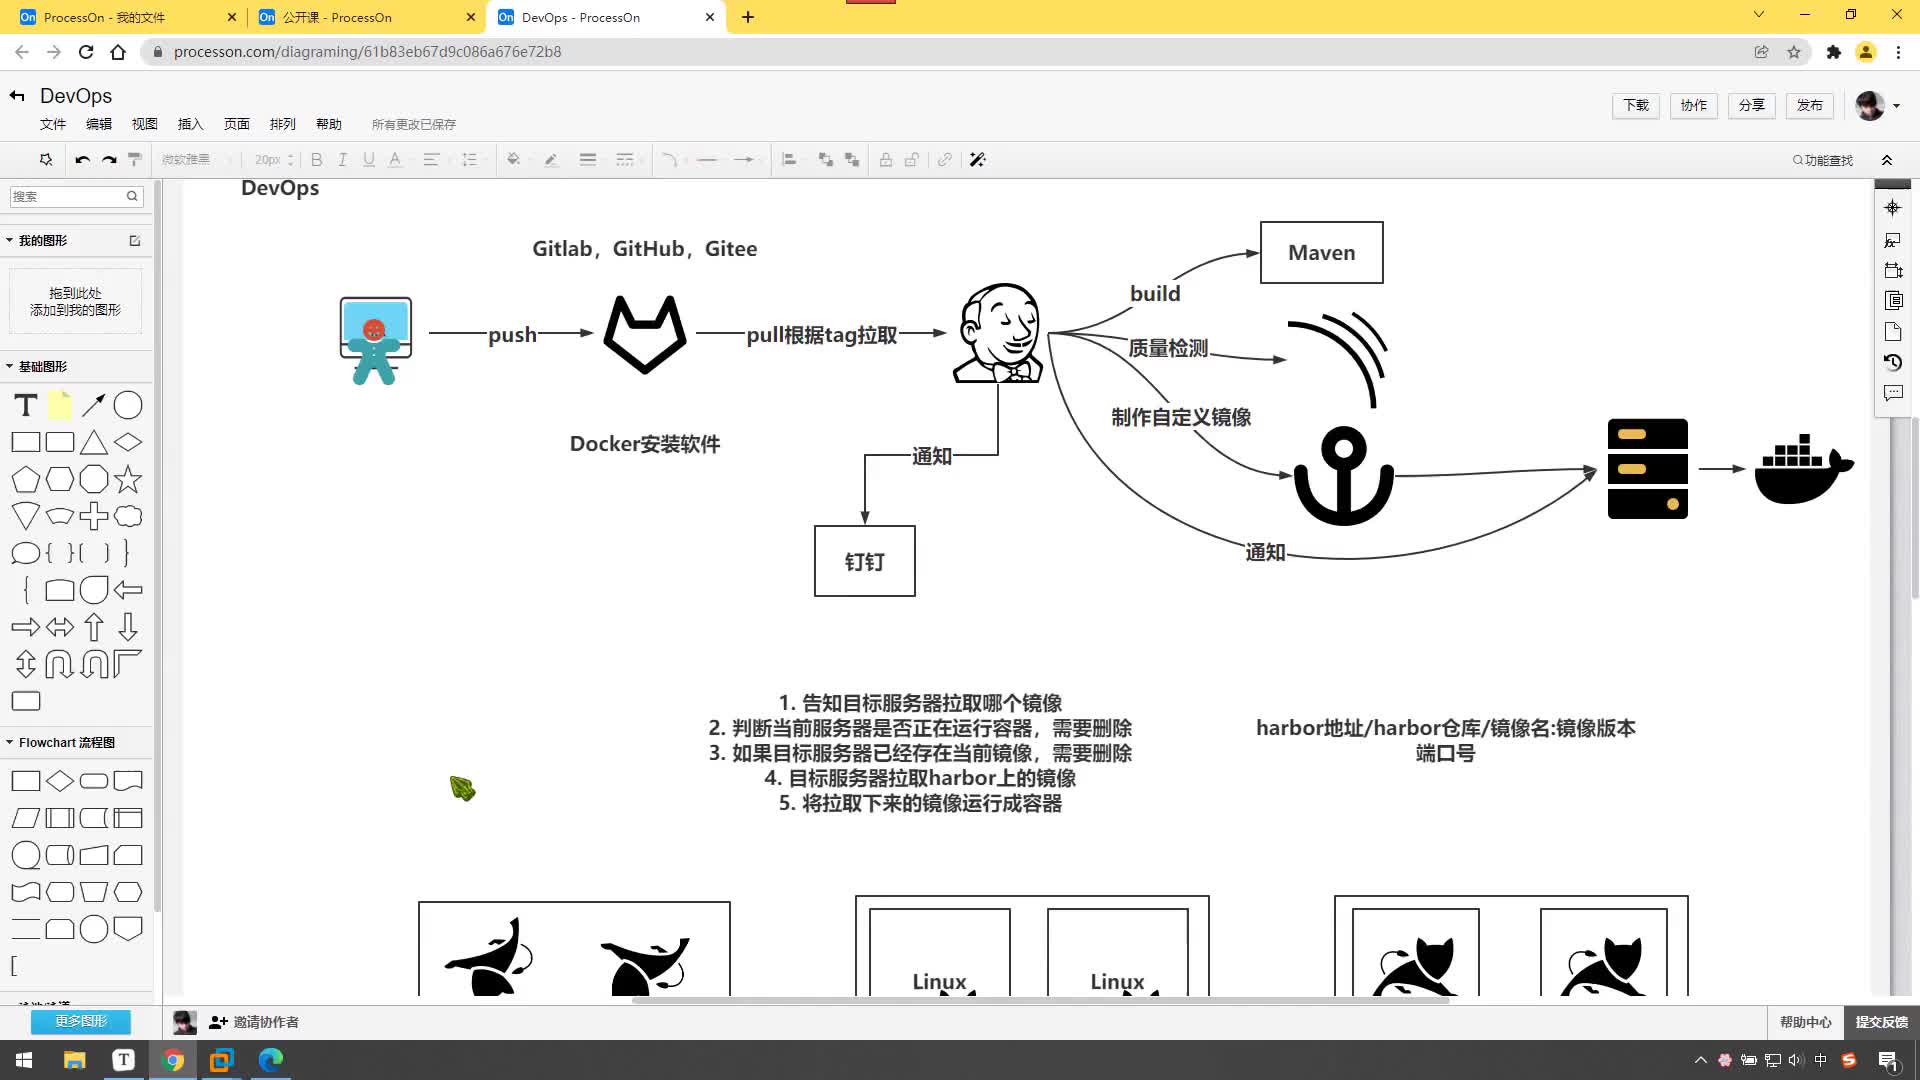The image size is (1920, 1080).
Task: Open the font family dropdown
Action: (x=195, y=160)
